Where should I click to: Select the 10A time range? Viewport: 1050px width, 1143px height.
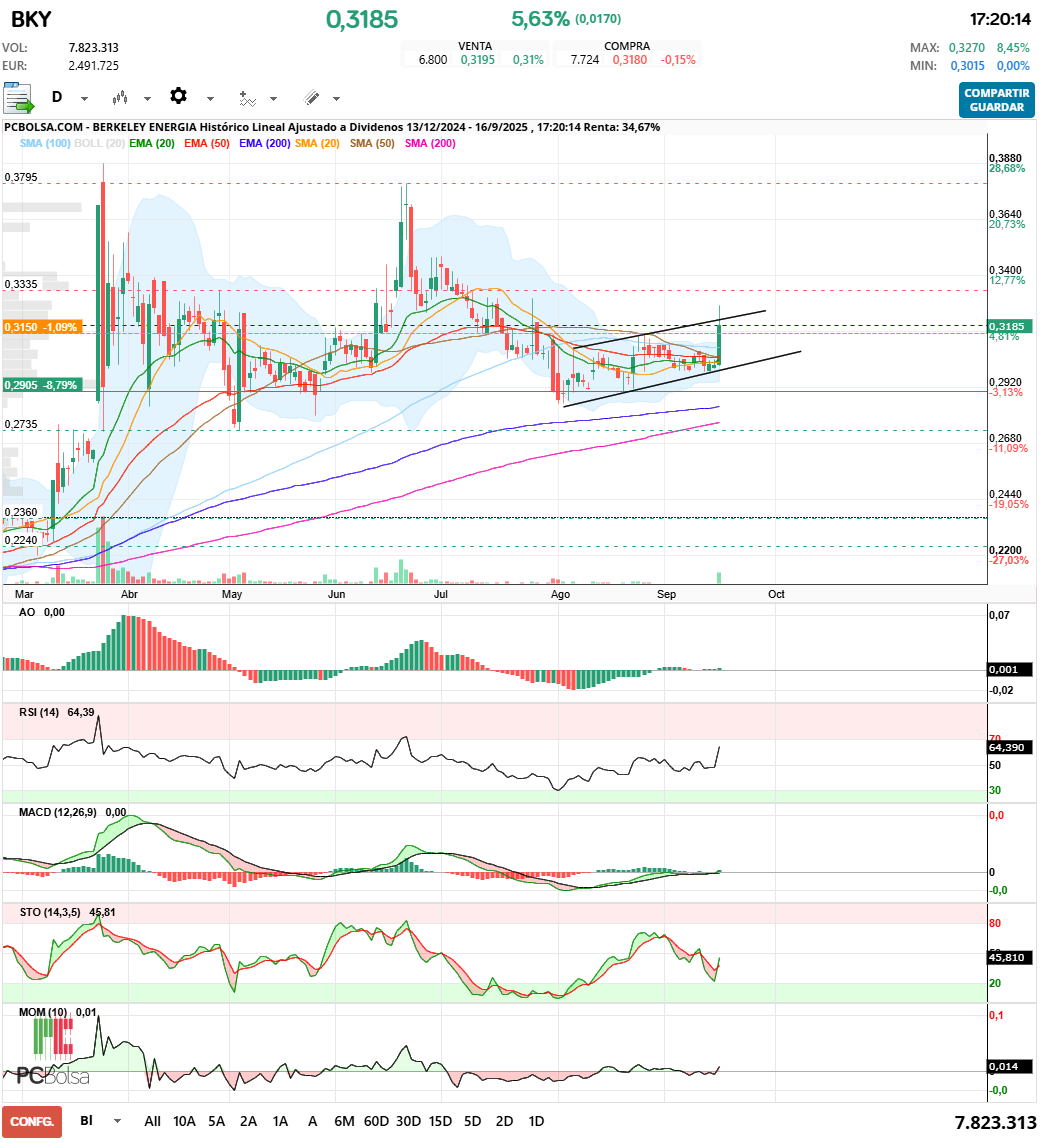tap(184, 1121)
